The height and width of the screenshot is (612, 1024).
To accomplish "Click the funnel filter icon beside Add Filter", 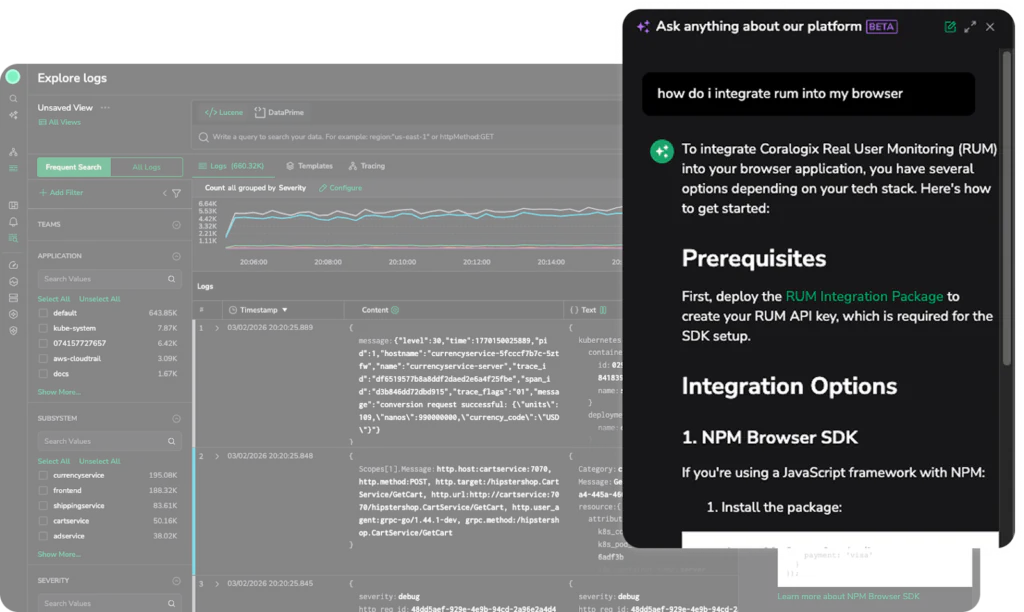I will [x=176, y=193].
